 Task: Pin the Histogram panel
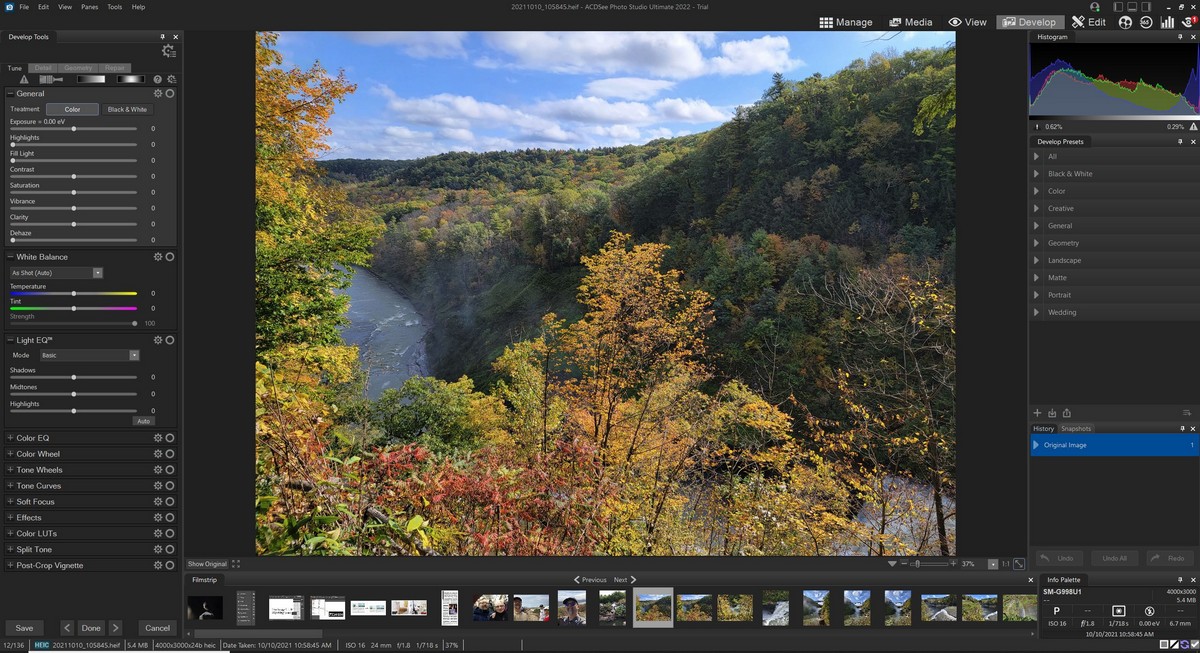point(1180,37)
